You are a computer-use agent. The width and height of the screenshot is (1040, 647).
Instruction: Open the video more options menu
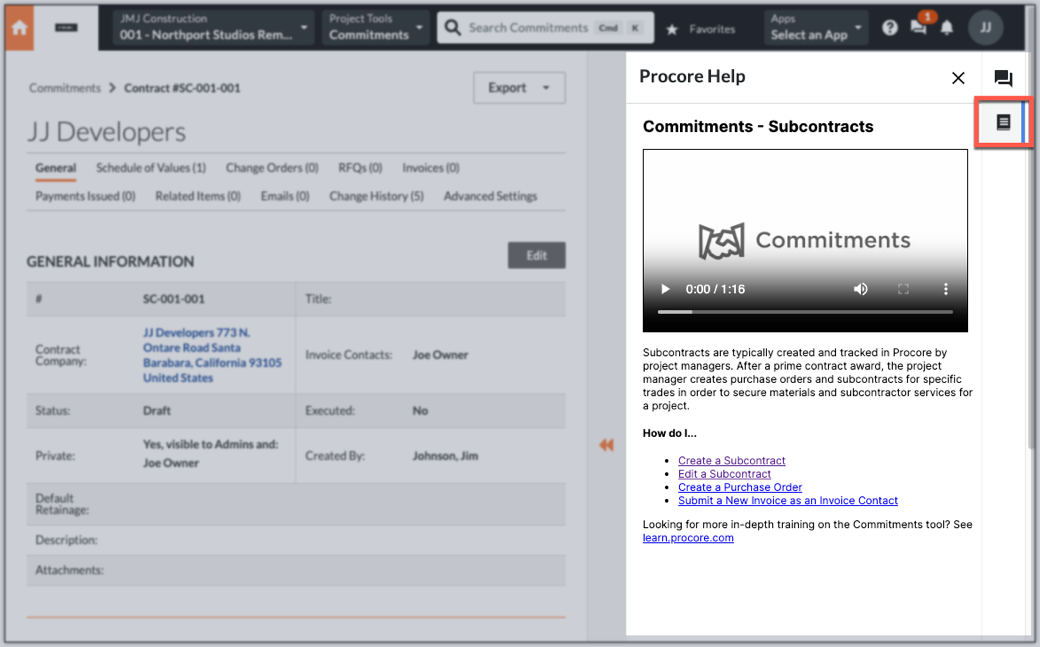coord(945,289)
